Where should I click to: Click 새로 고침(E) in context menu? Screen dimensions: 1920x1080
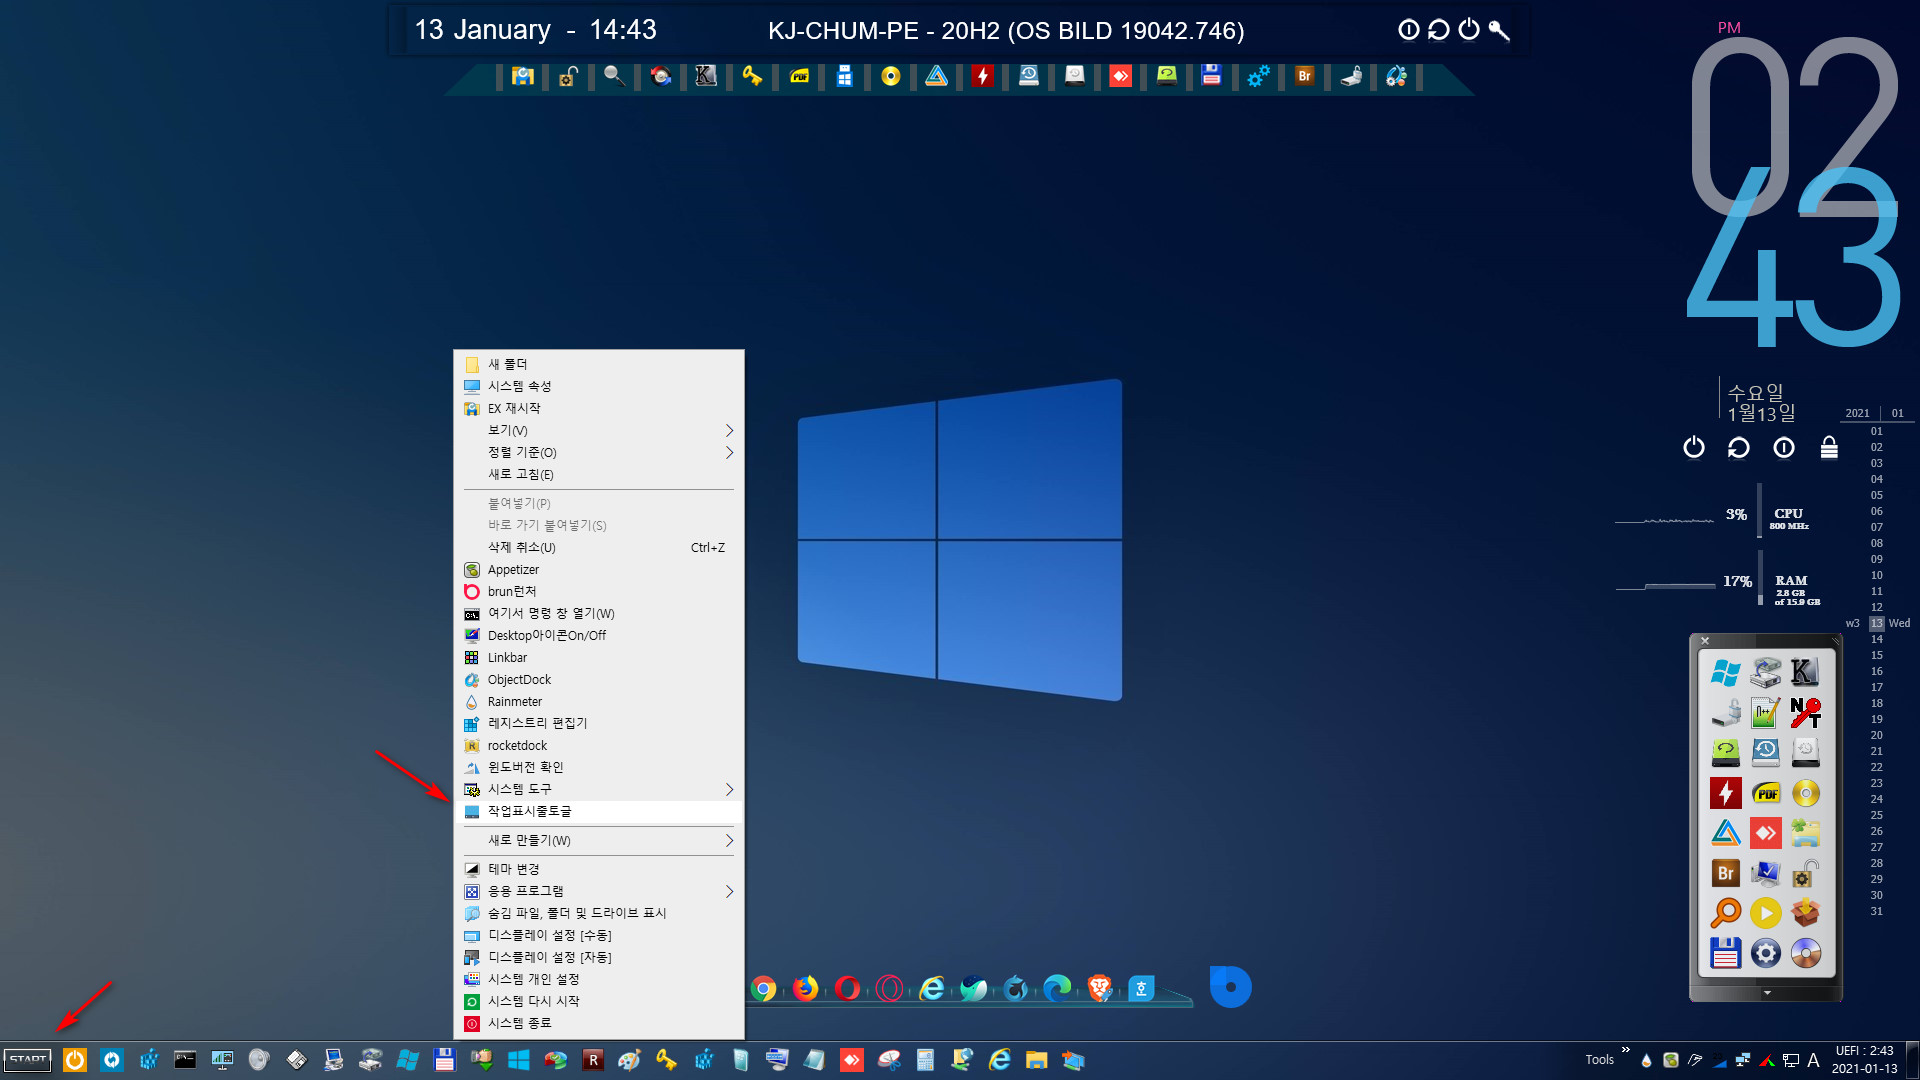tap(599, 474)
